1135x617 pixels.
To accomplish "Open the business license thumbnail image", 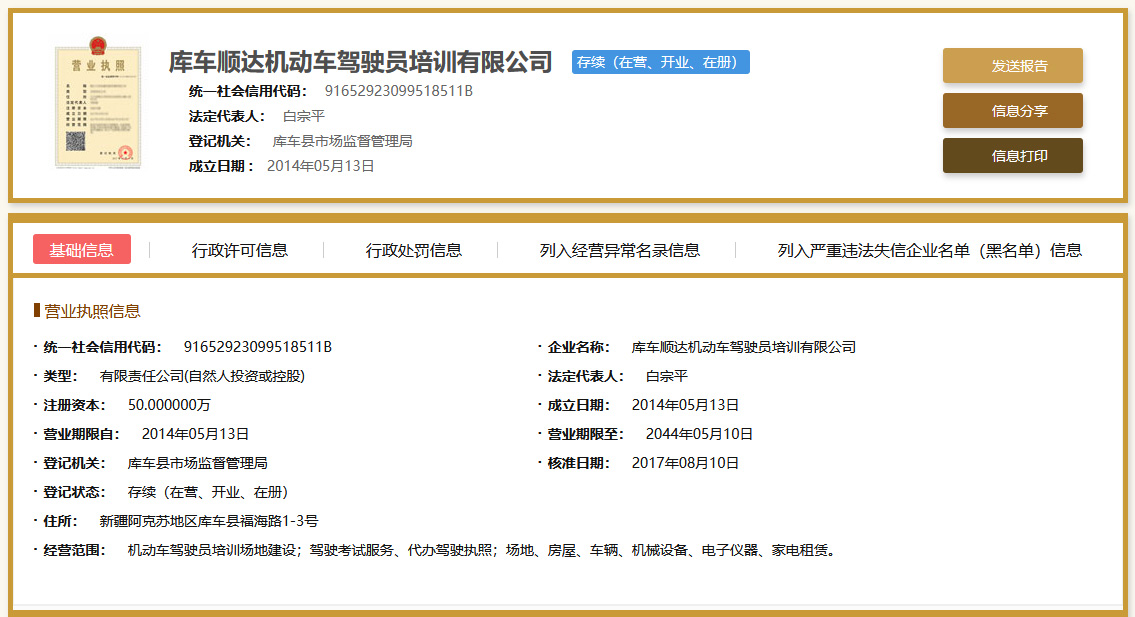I will coord(98,102).
